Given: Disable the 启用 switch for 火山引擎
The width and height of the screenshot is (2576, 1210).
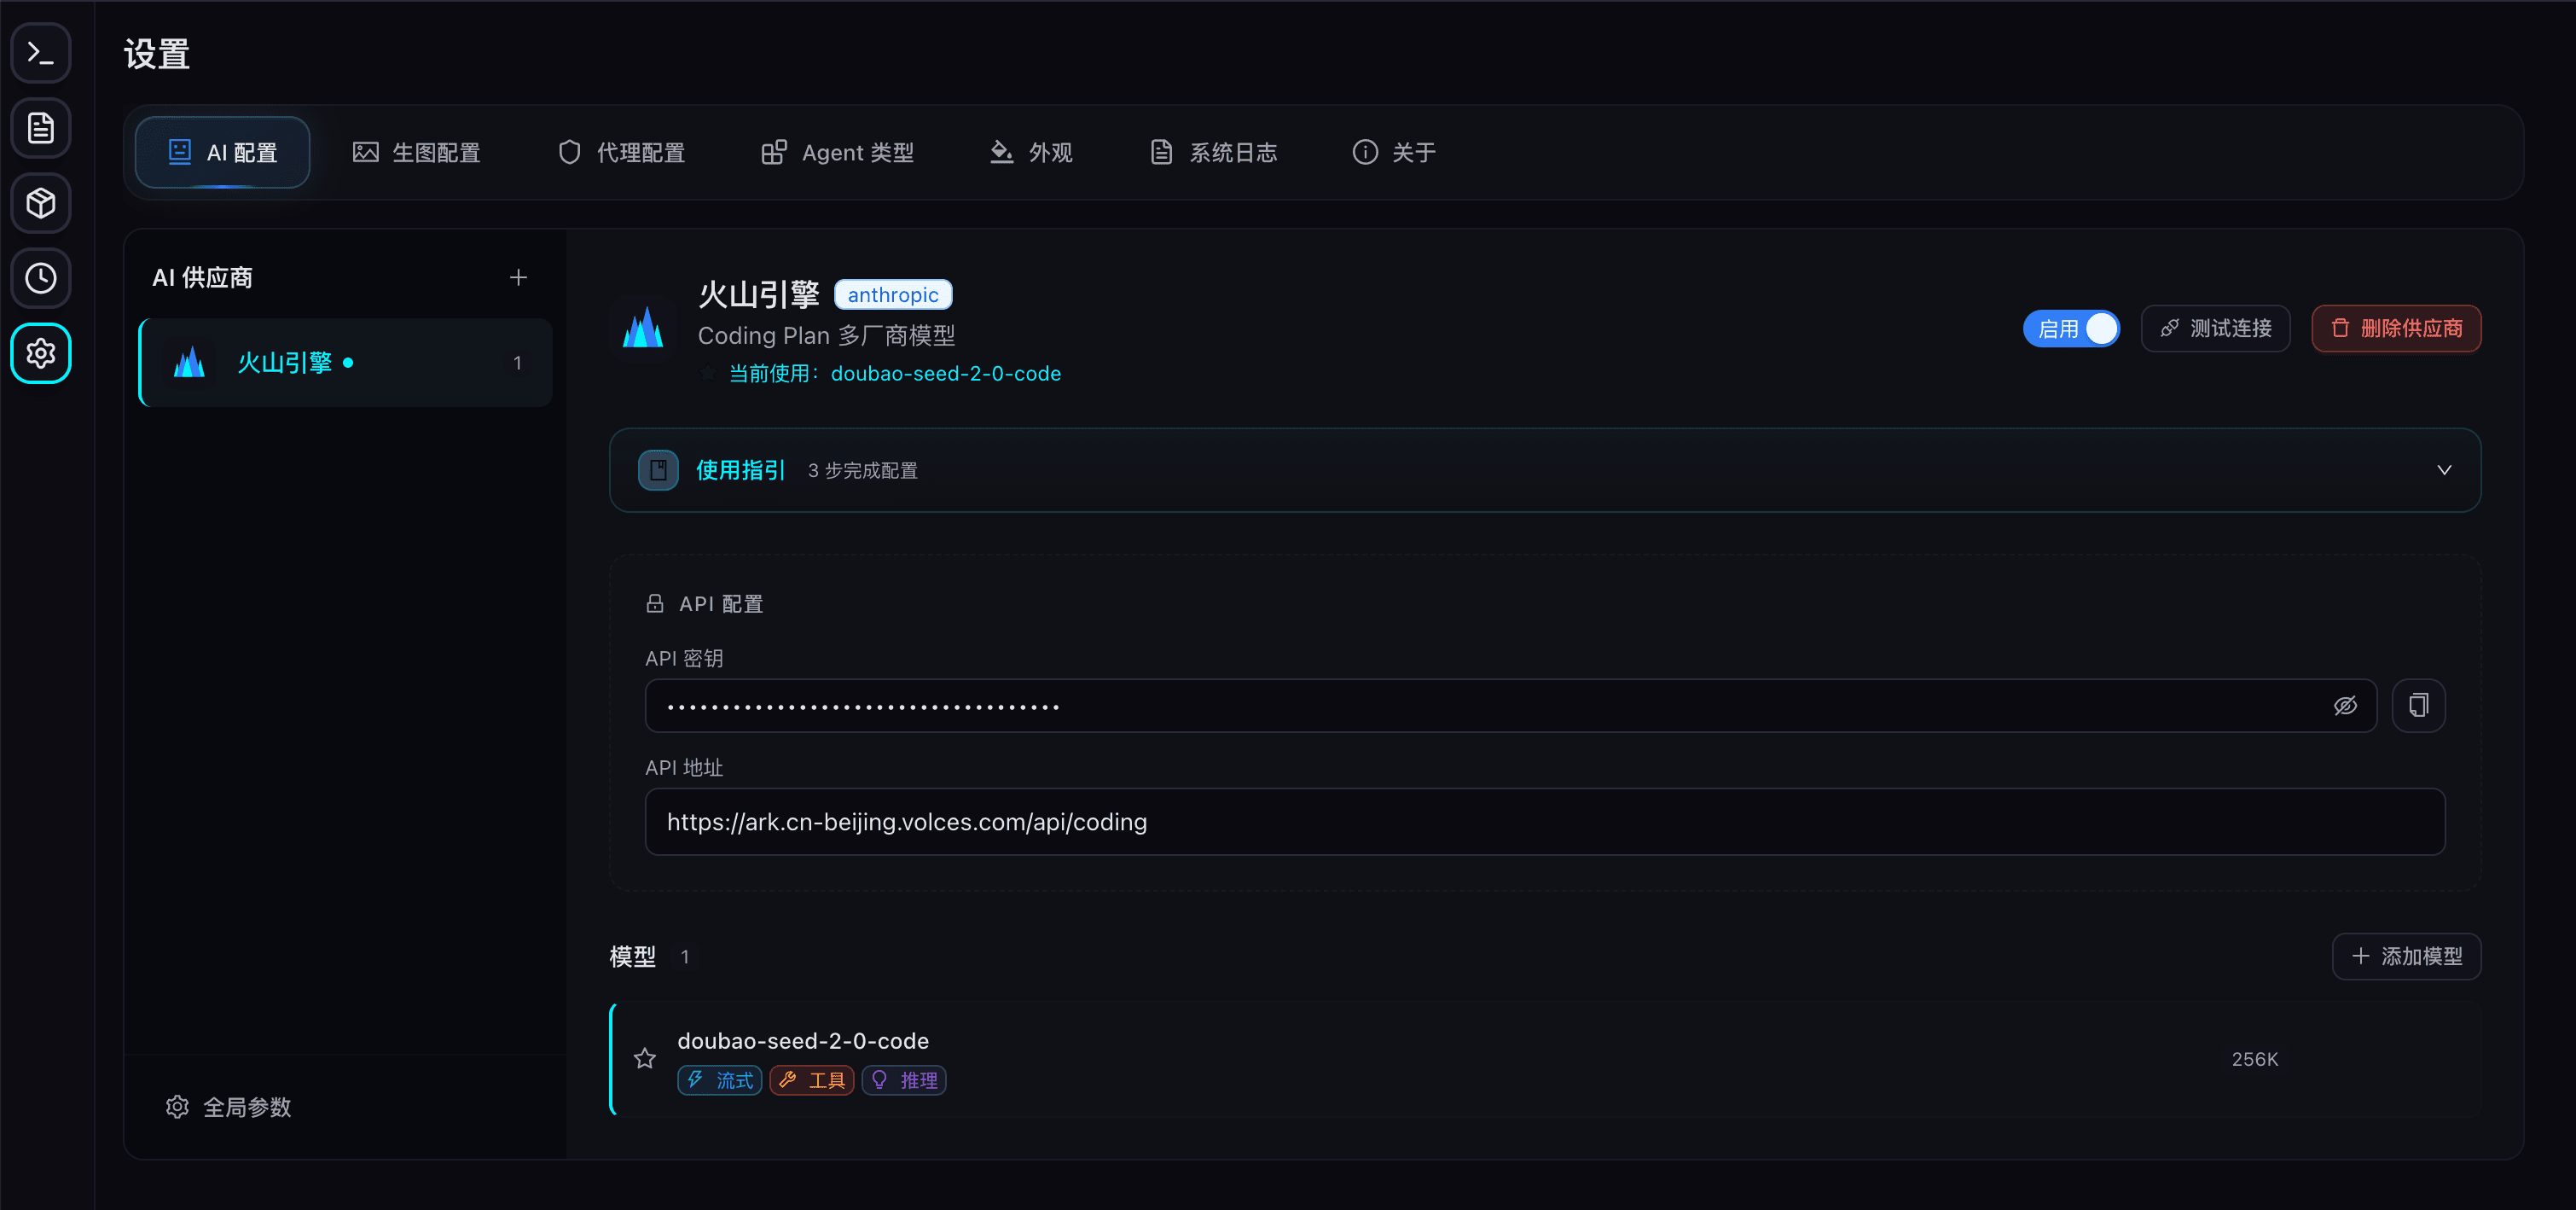Looking at the screenshot, I should pyautogui.click(x=2071, y=328).
